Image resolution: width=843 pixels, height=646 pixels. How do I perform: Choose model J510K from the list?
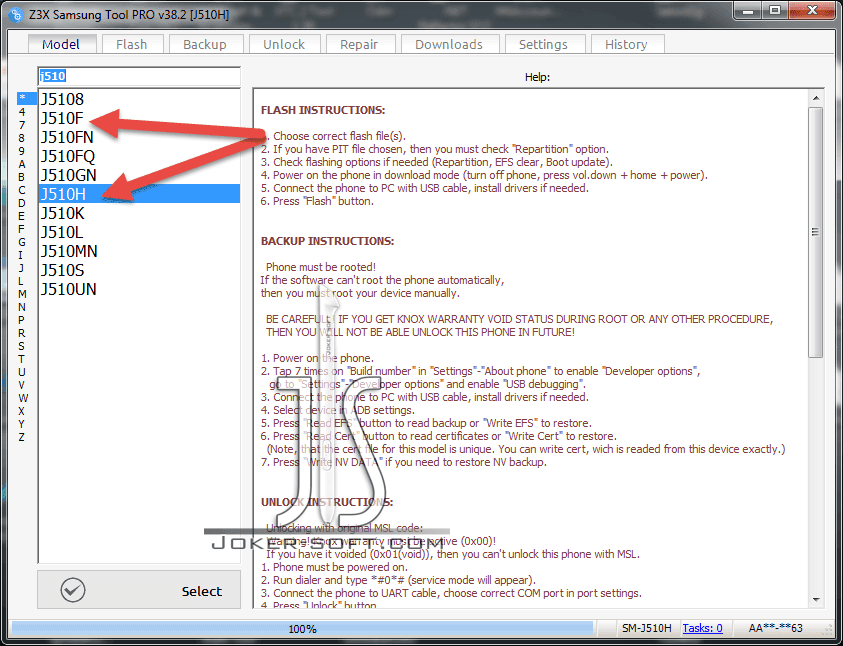click(x=139, y=213)
